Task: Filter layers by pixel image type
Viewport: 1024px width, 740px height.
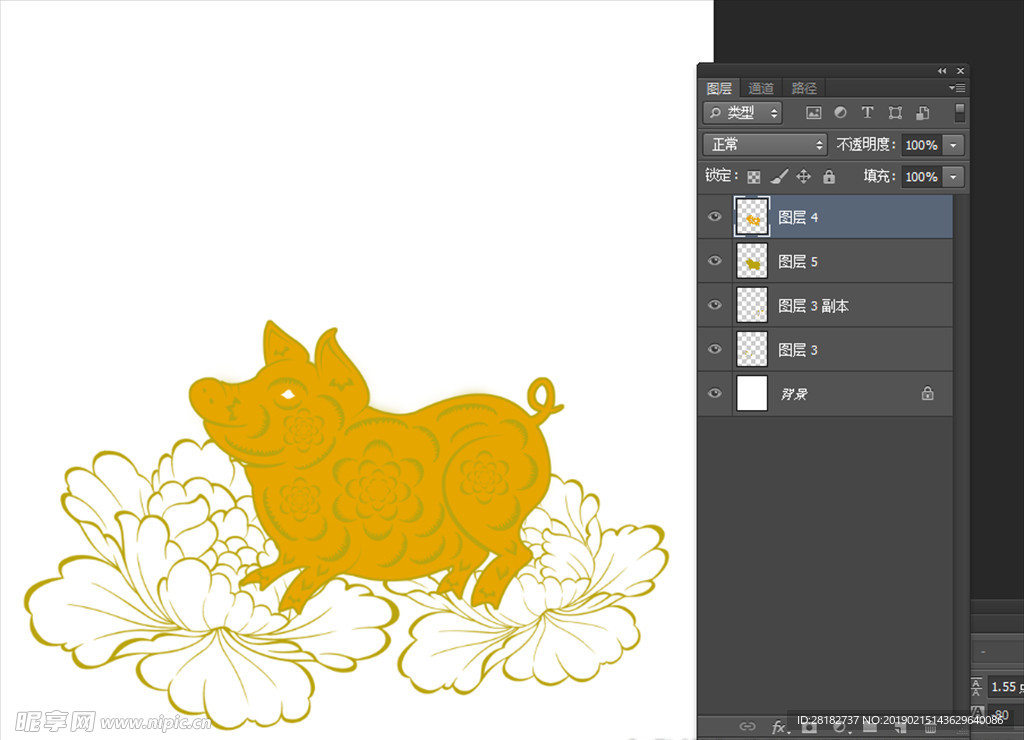Action: pyautogui.click(x=813, y=113)
